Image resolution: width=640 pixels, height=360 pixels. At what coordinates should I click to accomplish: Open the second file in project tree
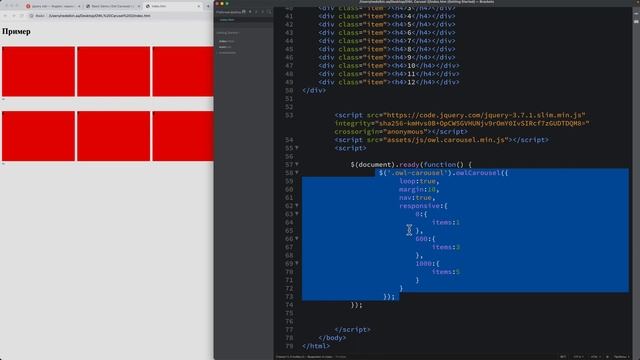[225, 47]
